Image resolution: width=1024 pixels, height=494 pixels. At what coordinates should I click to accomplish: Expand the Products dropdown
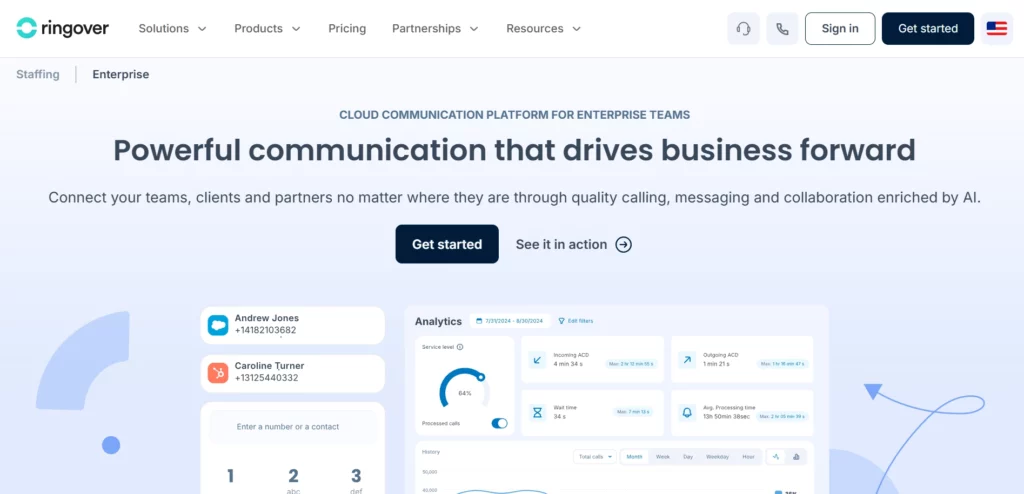click(268, 29)
